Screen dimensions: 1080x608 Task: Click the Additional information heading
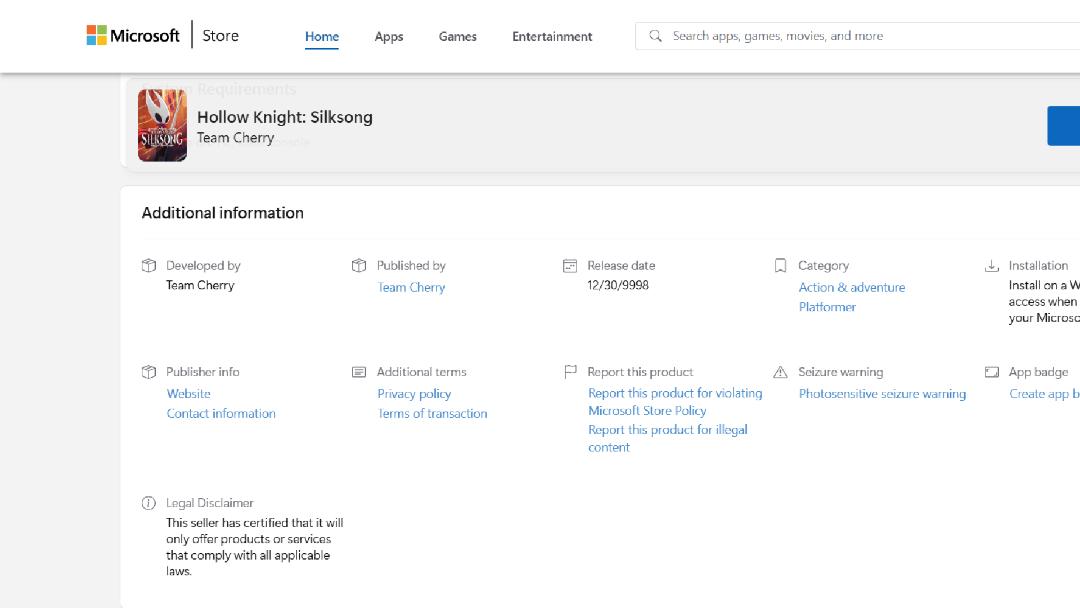(x=222, y=213)
